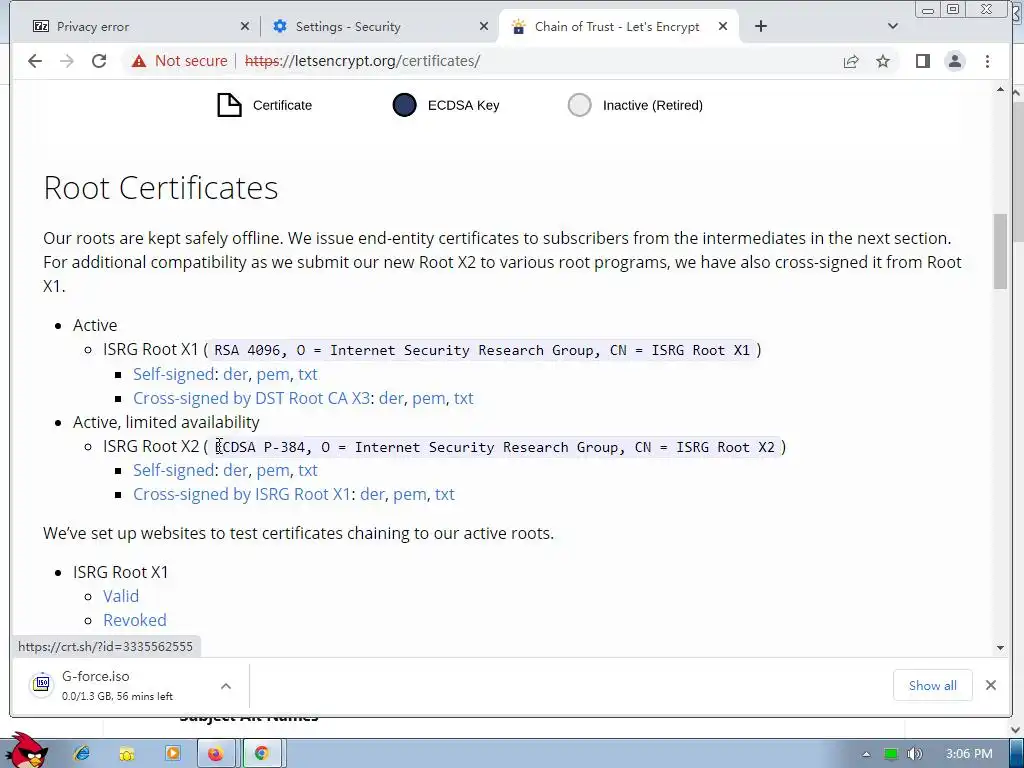The image size is (1024, 768).
Task: Click the Root Certificates heading
Action: [161, 188]
